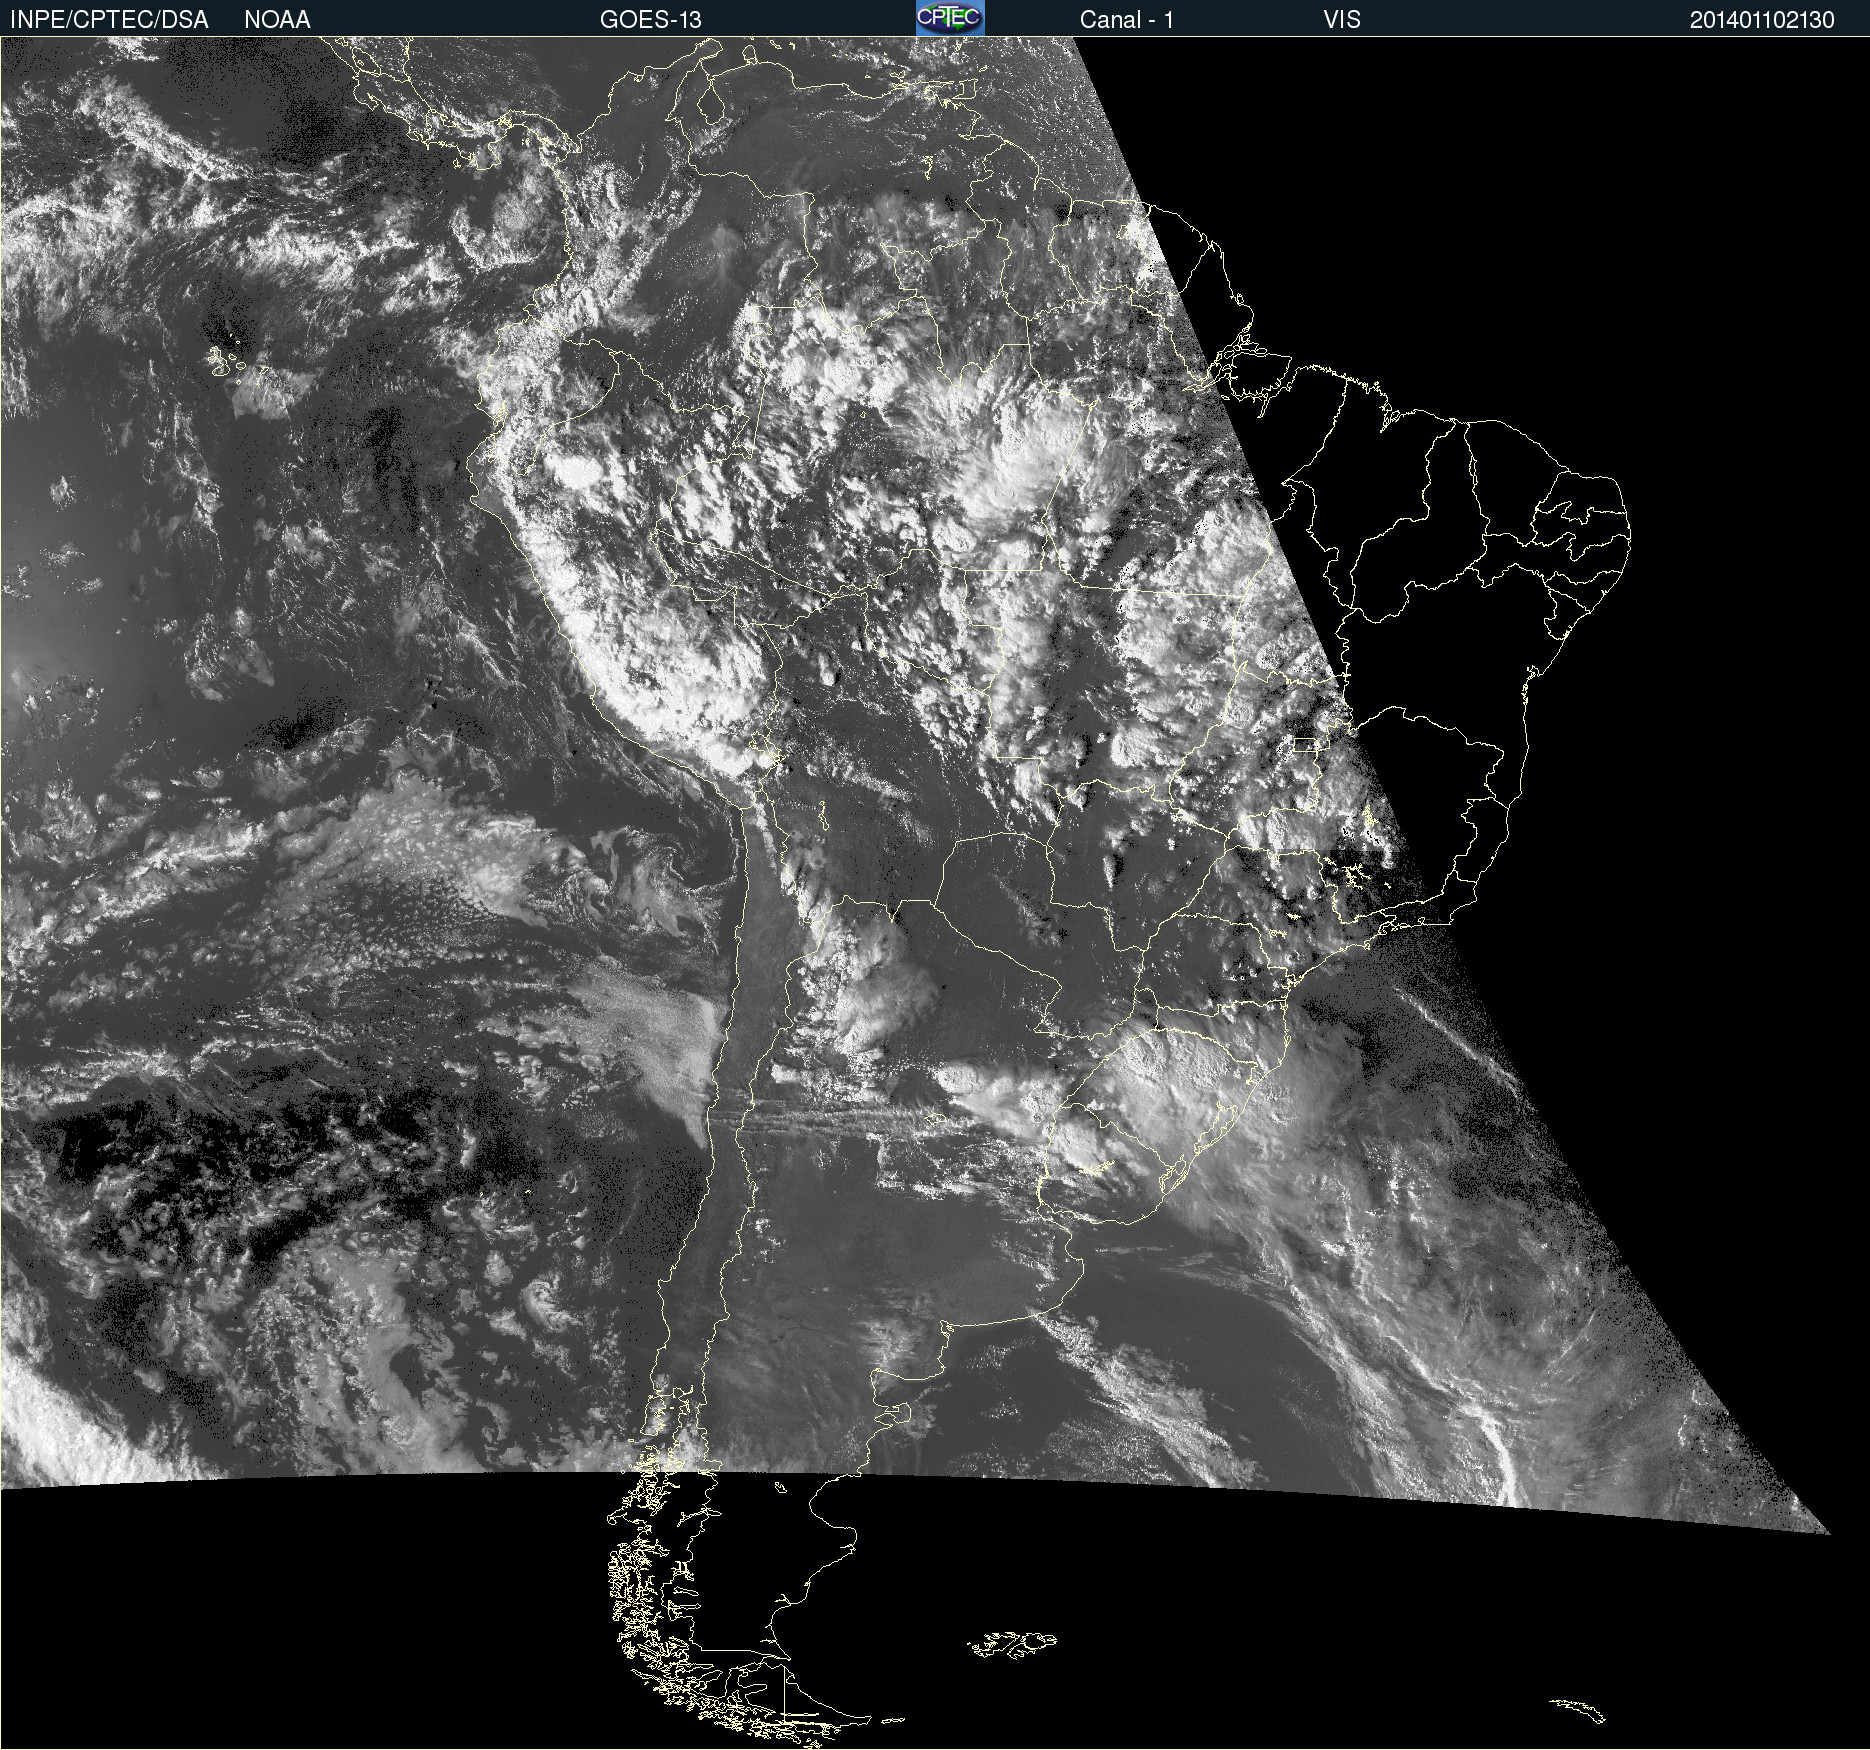
Task: Click the satellite image of South America
Action: (x=935, y=893)
